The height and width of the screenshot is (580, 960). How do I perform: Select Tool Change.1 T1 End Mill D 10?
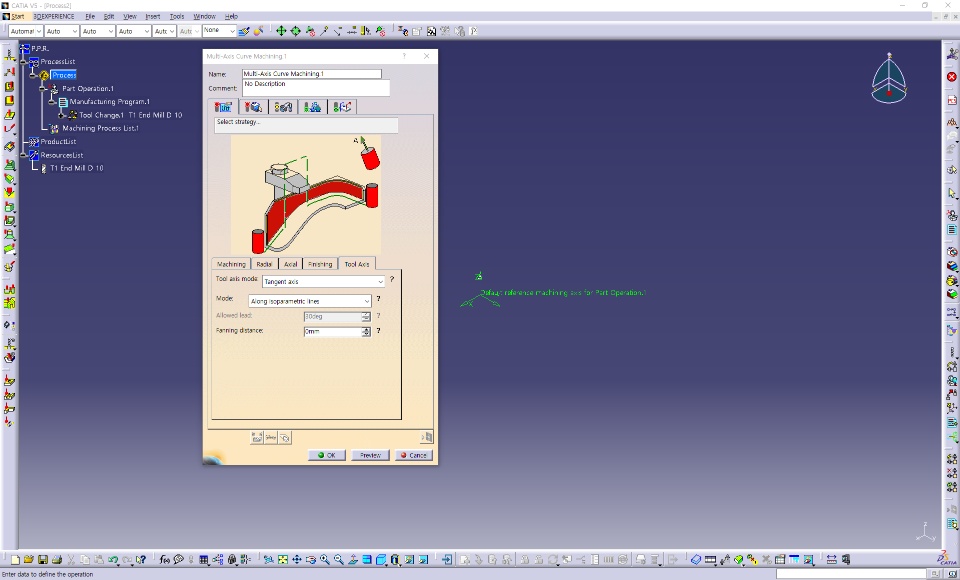130,115
